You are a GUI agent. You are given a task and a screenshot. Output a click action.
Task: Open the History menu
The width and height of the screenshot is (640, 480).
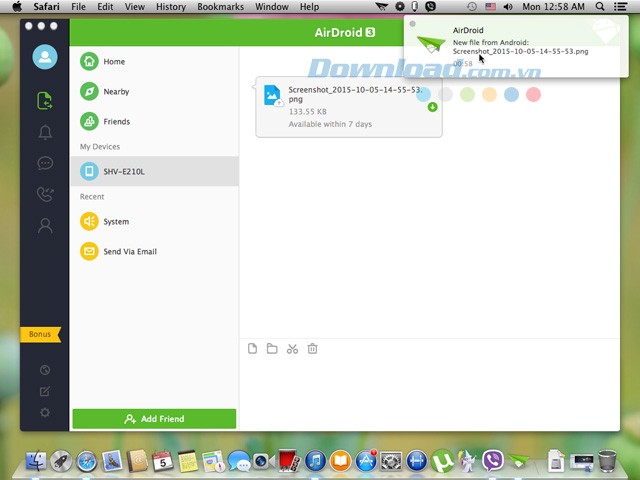pos(171,7)
